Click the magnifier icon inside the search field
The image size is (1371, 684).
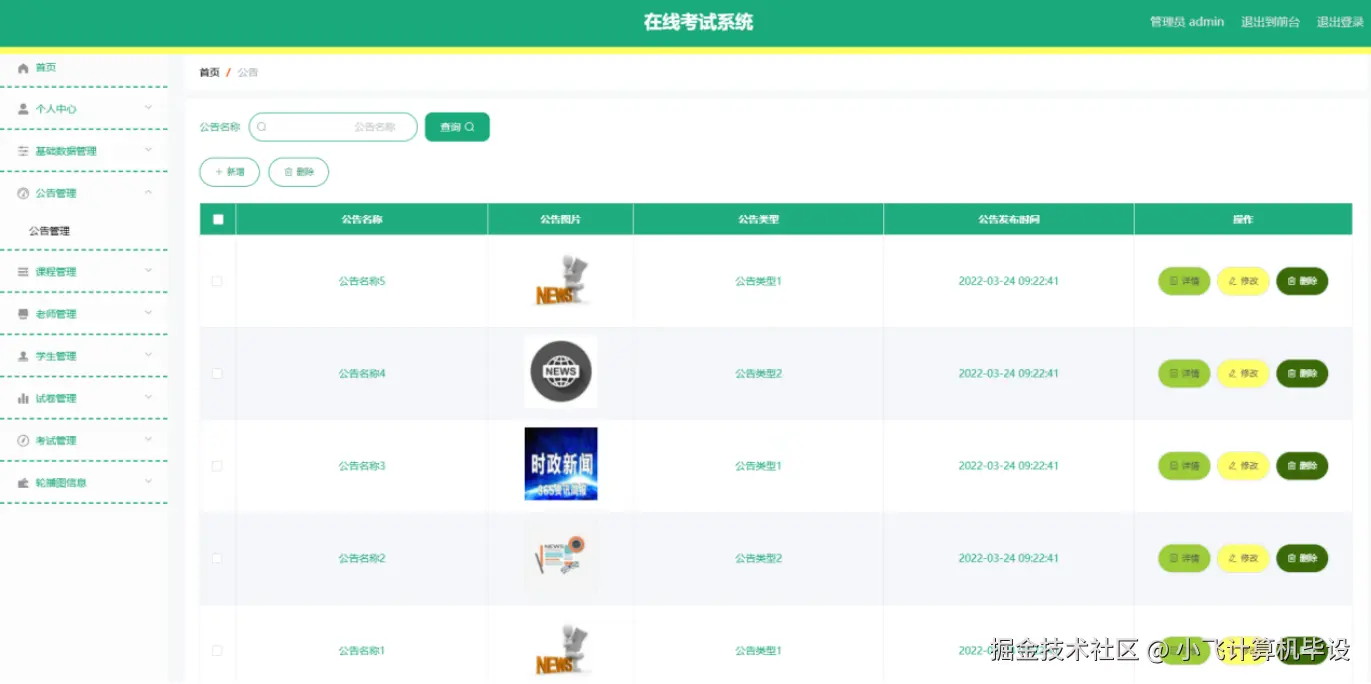coord(262,127)
